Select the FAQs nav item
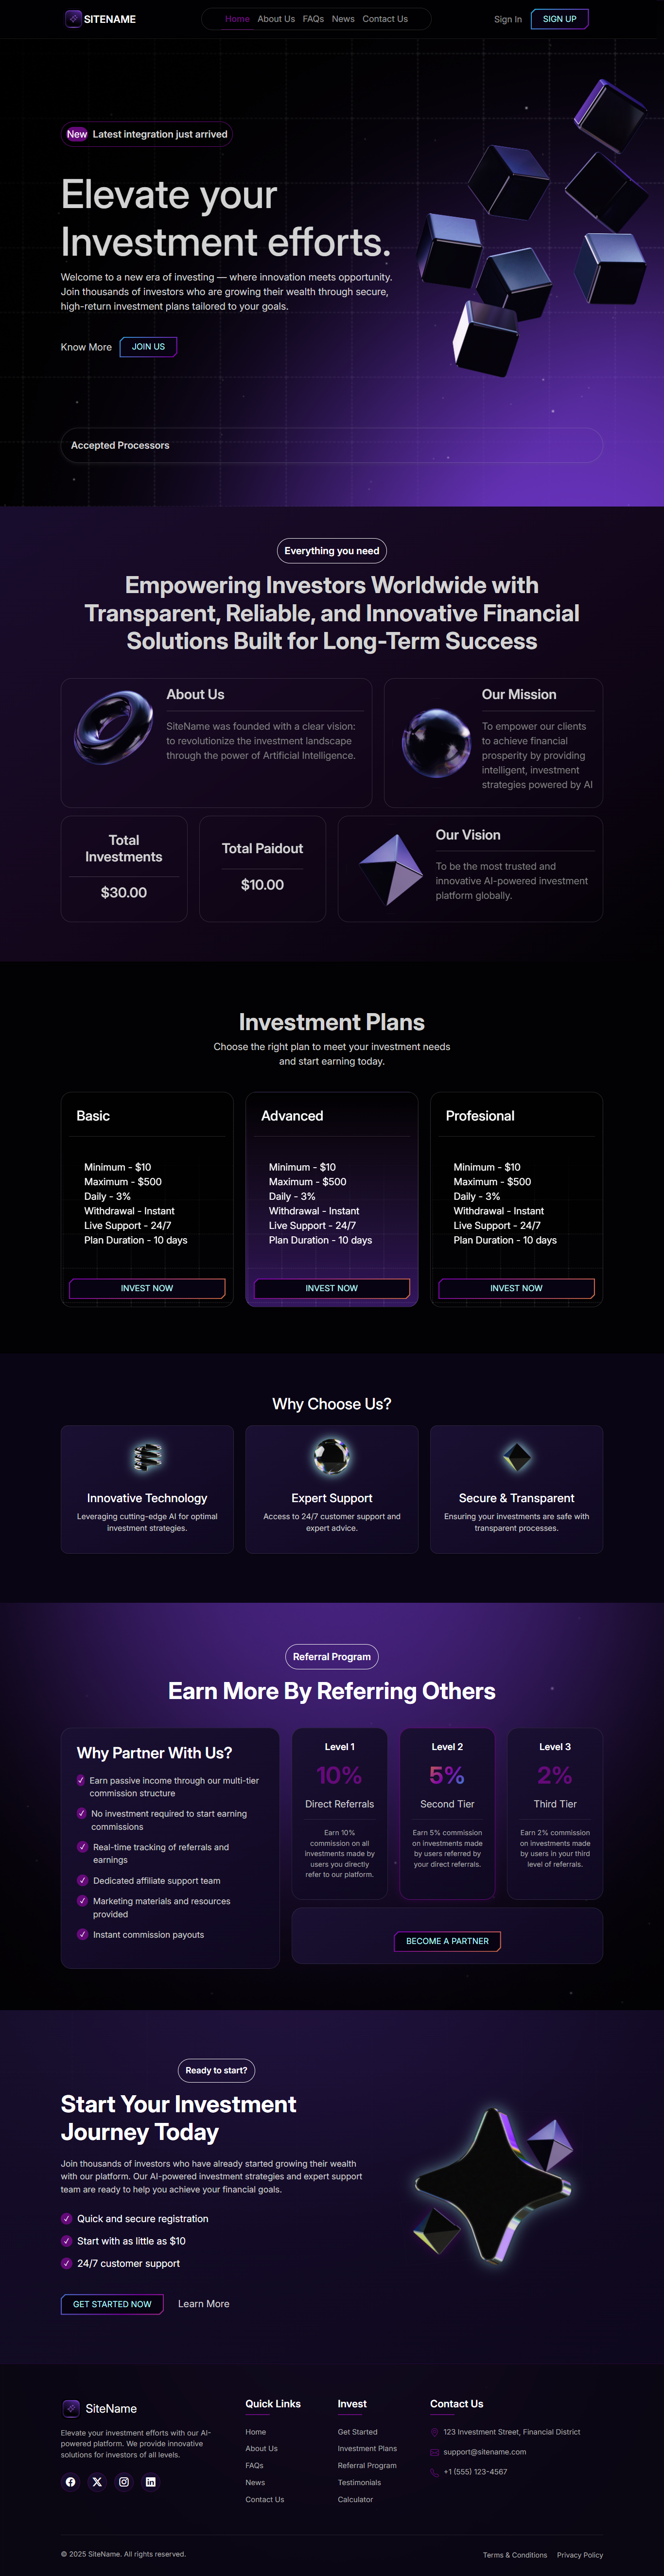The image size is (664, 2576). point(313,19)
